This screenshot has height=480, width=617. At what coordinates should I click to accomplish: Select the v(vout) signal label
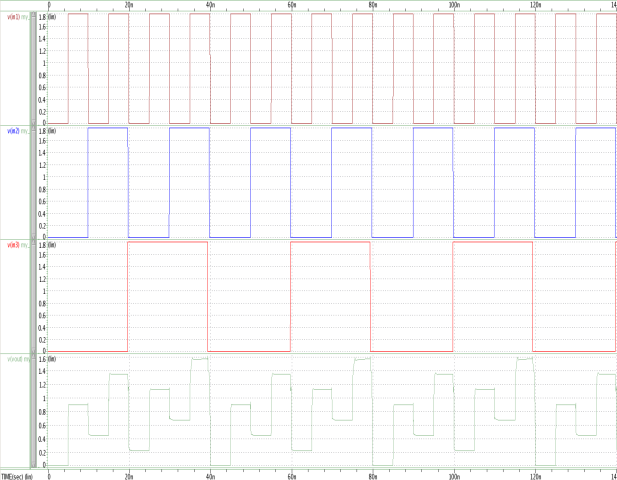click(x=15, y=359)
